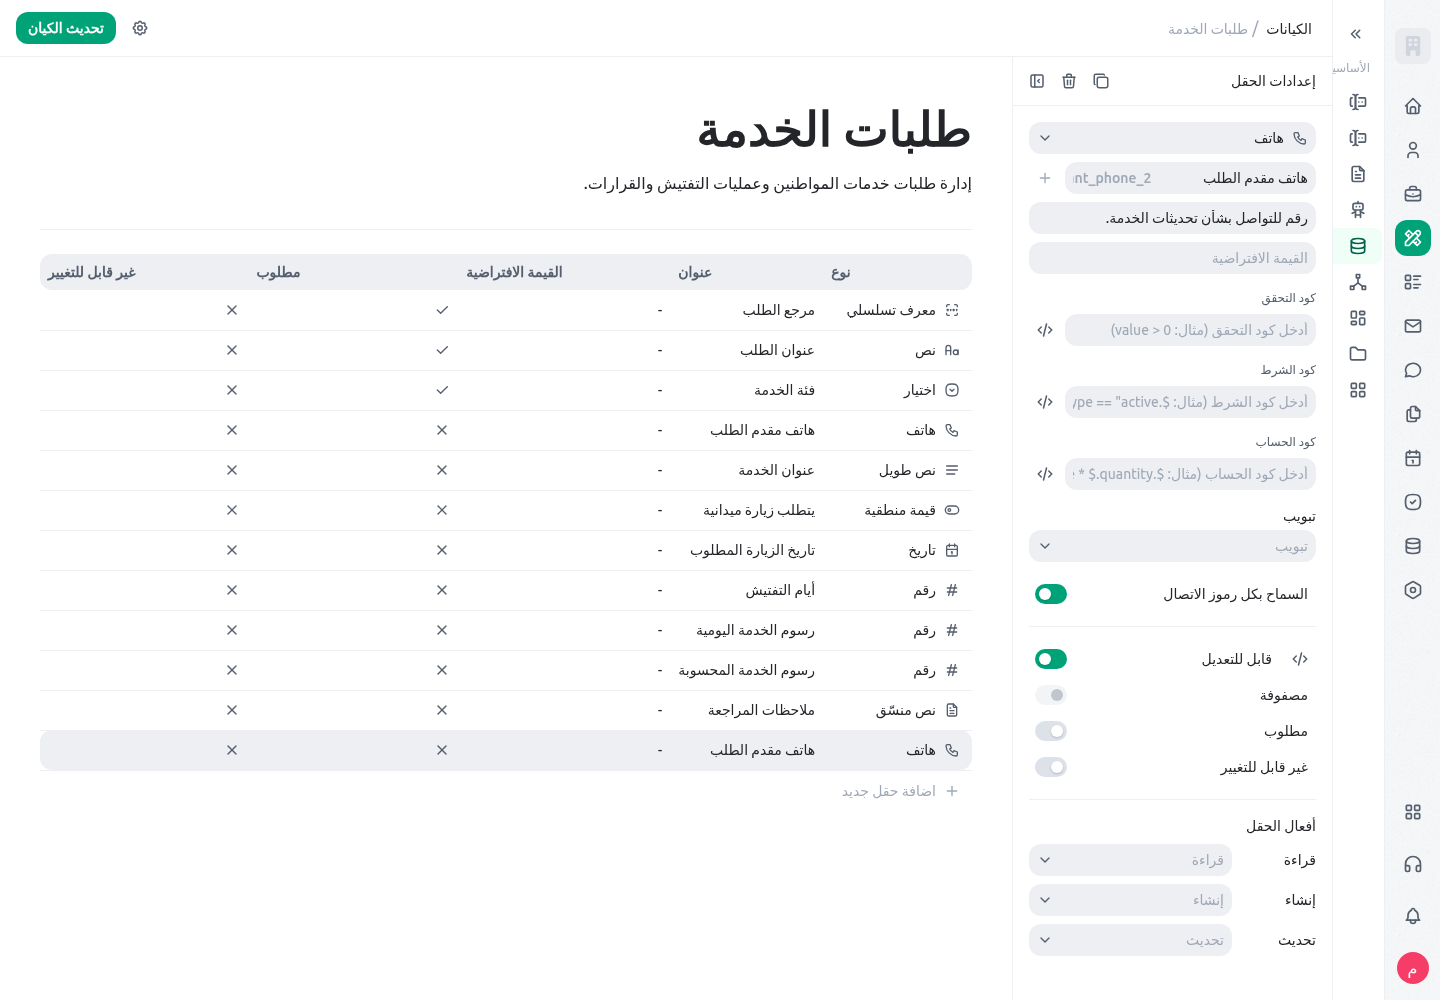Open the mail envelope icon
This screenshot has width=1440, height=1000.
coord(1413,326)
